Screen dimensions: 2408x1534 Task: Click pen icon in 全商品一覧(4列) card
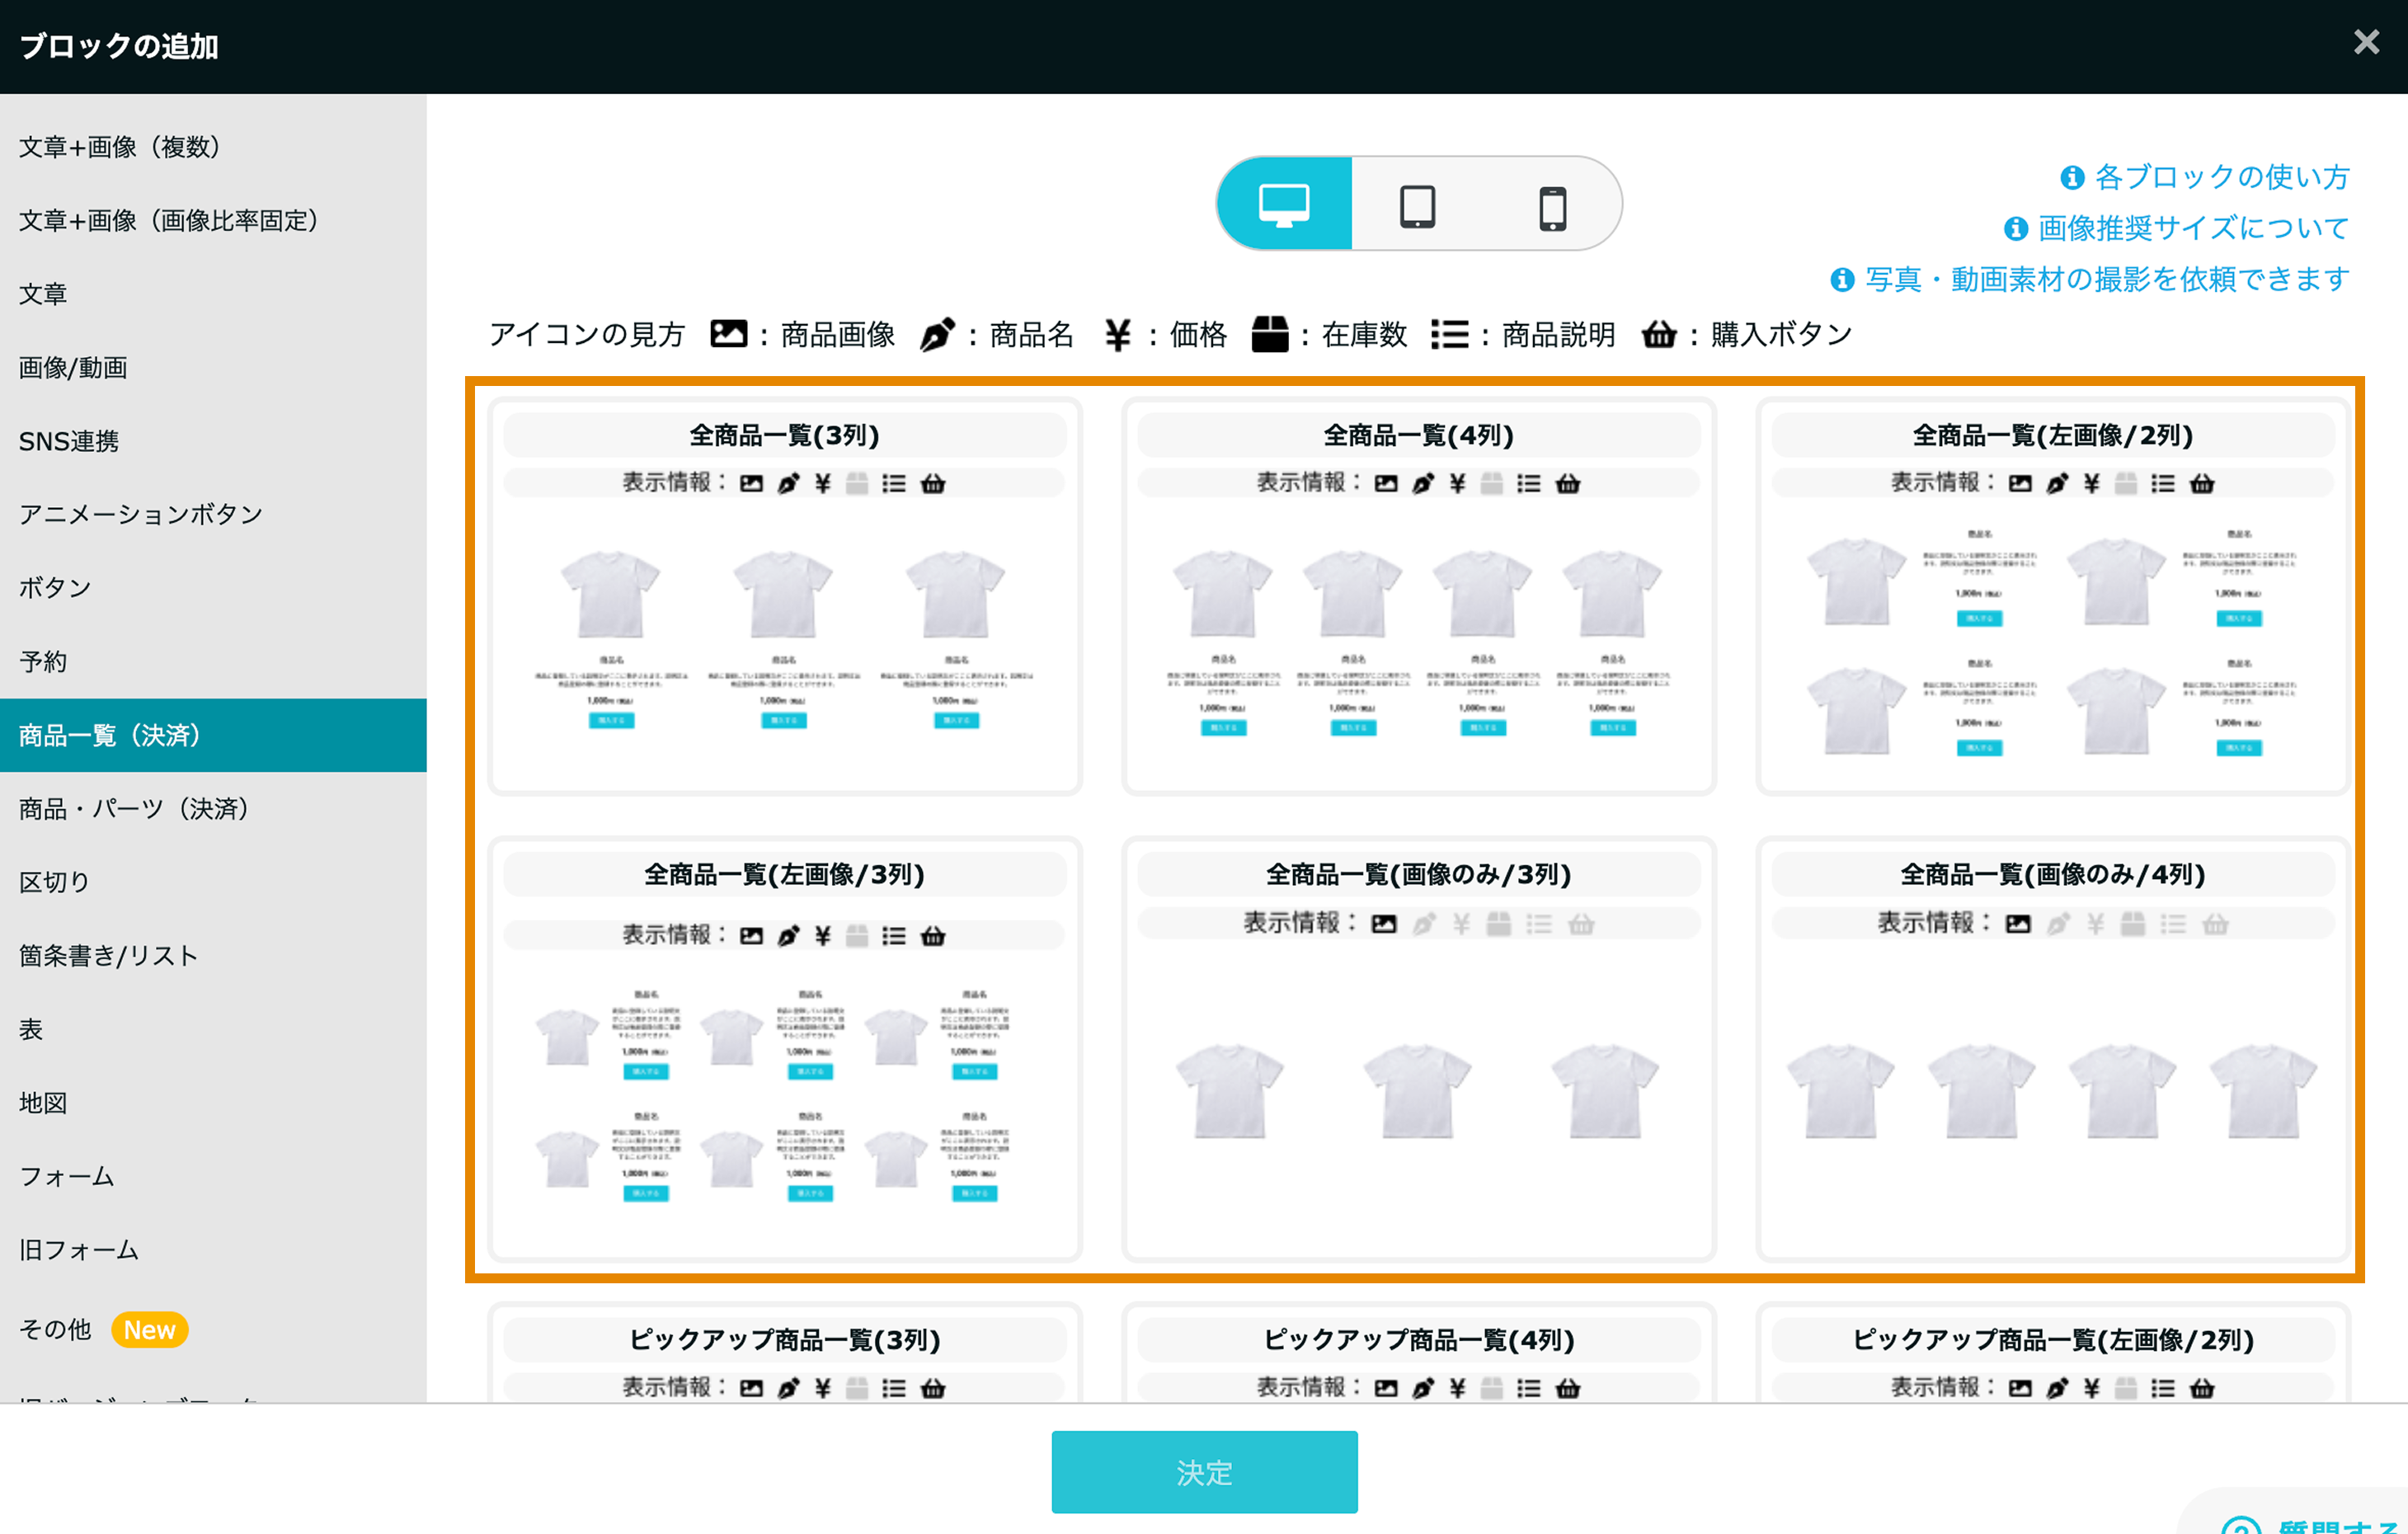click(x=1422, y=484)
